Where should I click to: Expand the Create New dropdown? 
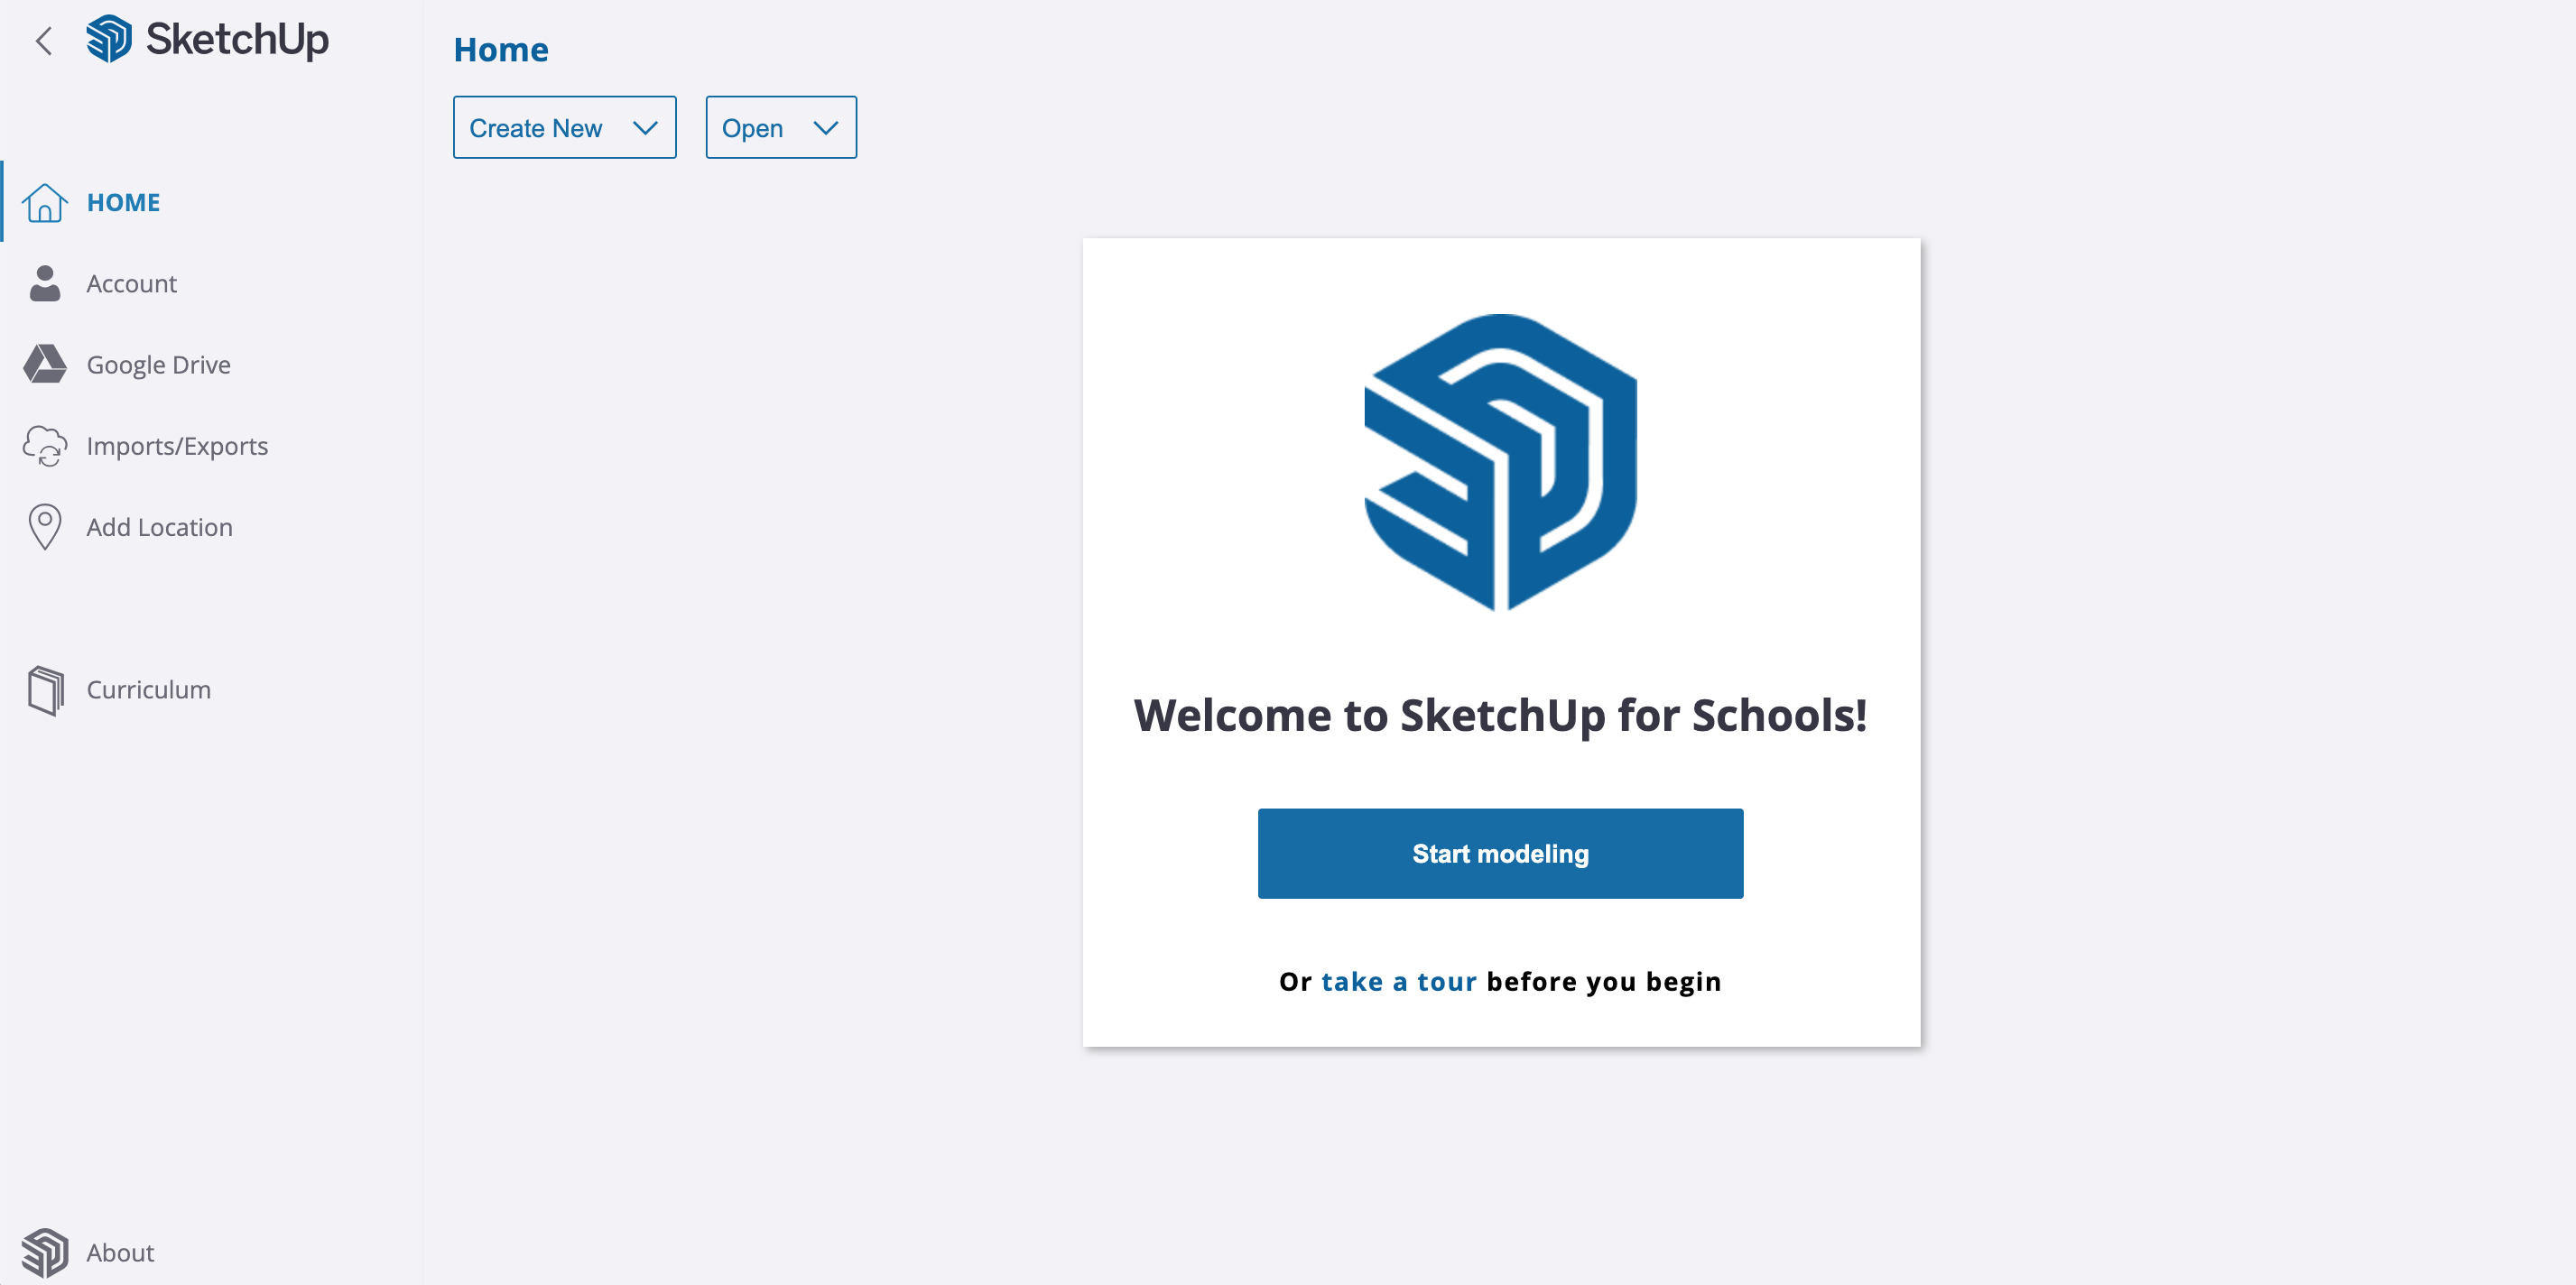pyautogui.click(x=564, y=128)
